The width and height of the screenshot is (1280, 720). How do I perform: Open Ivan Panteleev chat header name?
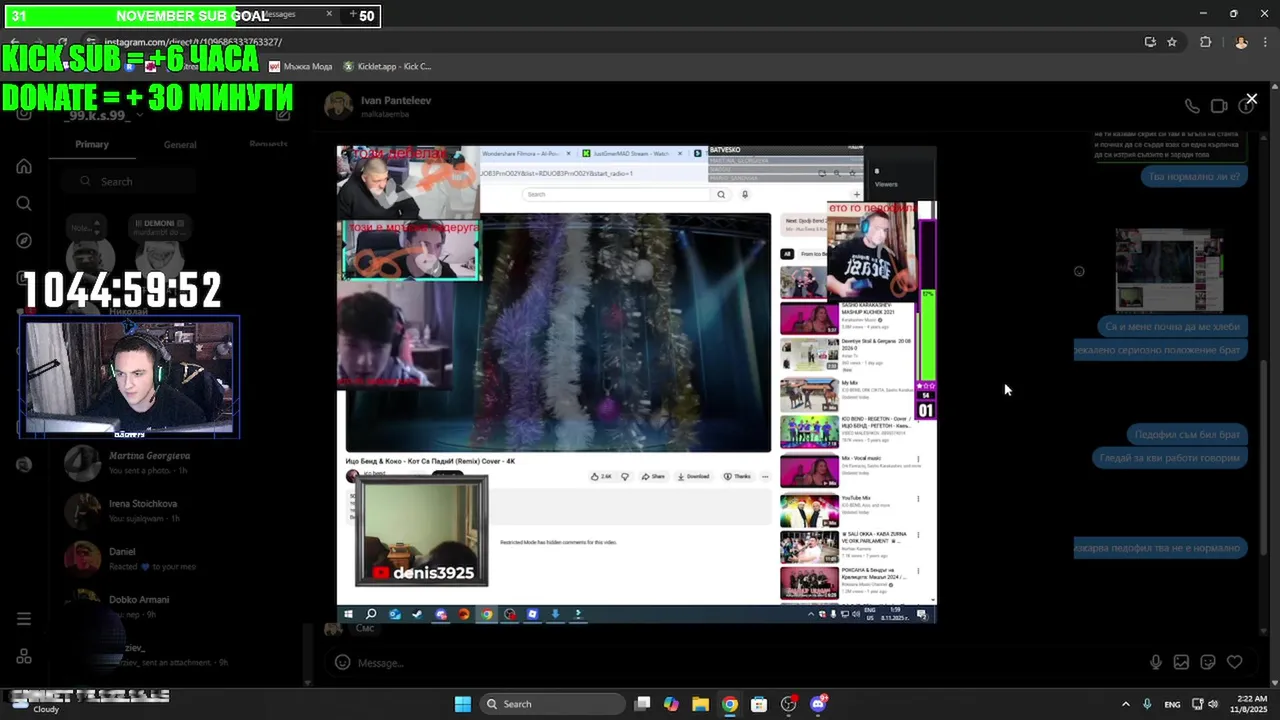tap(396, 100)
